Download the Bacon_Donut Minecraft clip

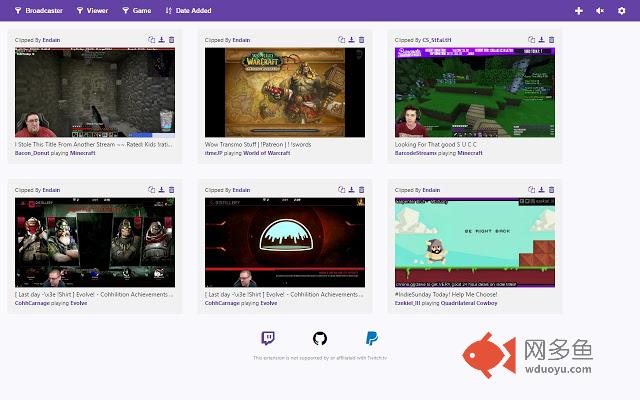tap(162, 40)
